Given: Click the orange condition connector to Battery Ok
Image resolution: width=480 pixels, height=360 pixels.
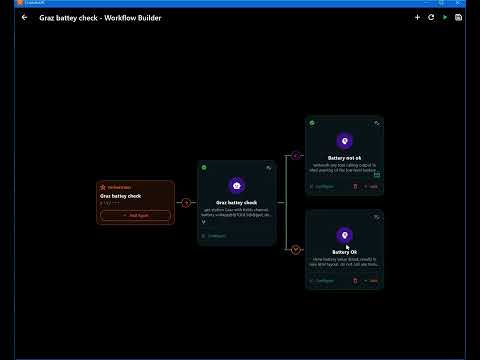Looking at the screenshot, I should click(296, 250).
